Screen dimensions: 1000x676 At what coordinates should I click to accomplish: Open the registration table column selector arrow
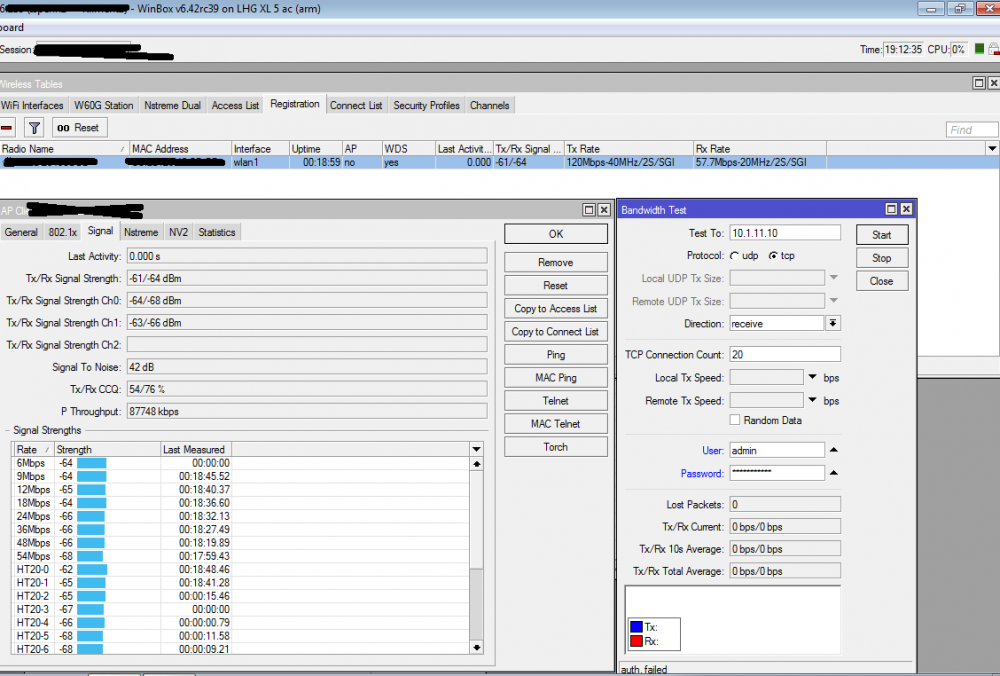coord(992,149)
